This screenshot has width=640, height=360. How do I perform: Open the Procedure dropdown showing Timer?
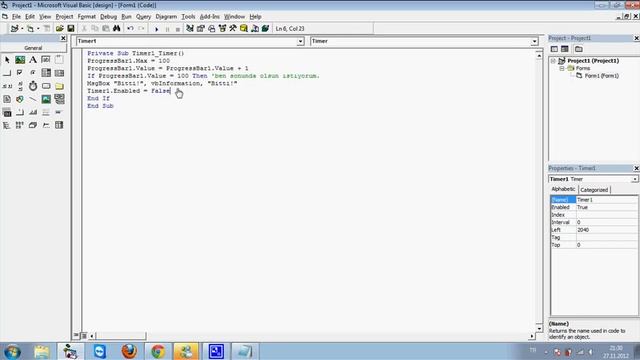click(x=534, y=41)
